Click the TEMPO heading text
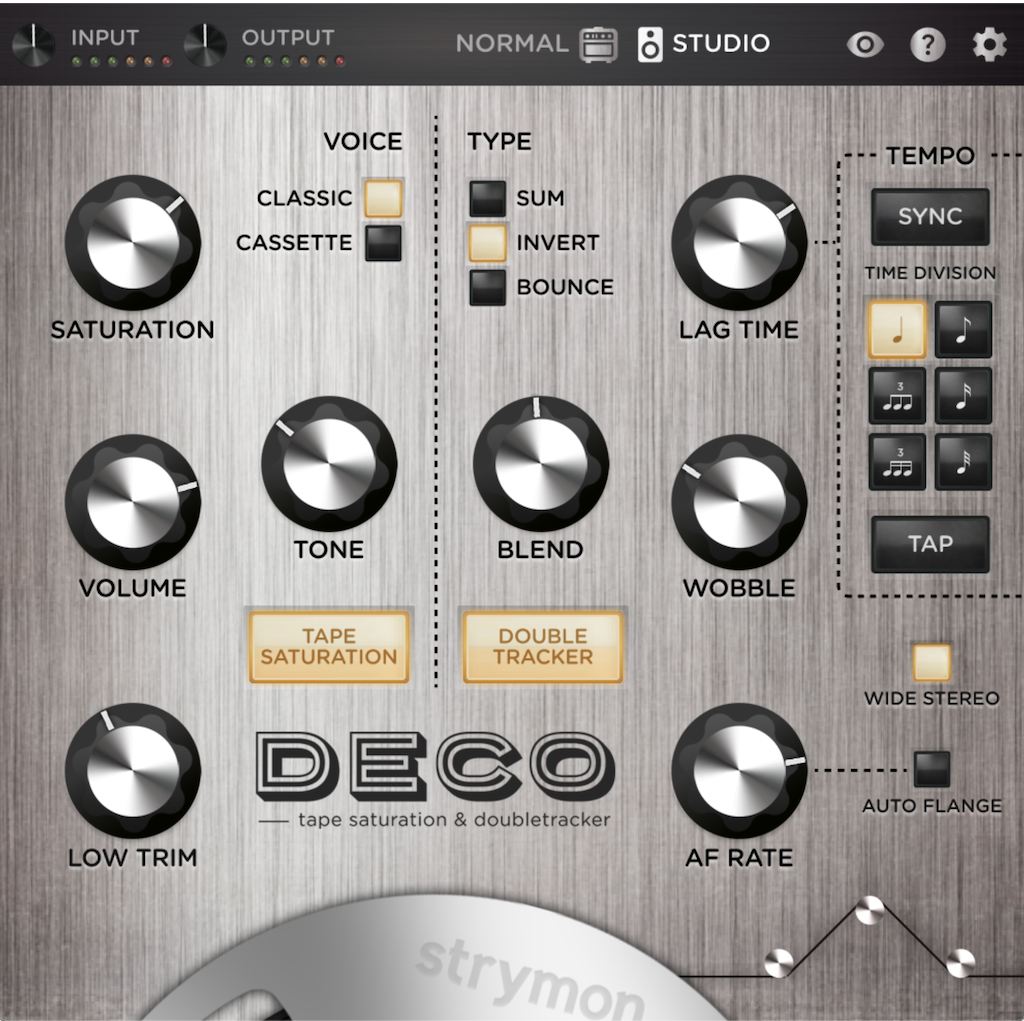The width and height of the screenshot is (1024, 1021). (x=931, y=156)
